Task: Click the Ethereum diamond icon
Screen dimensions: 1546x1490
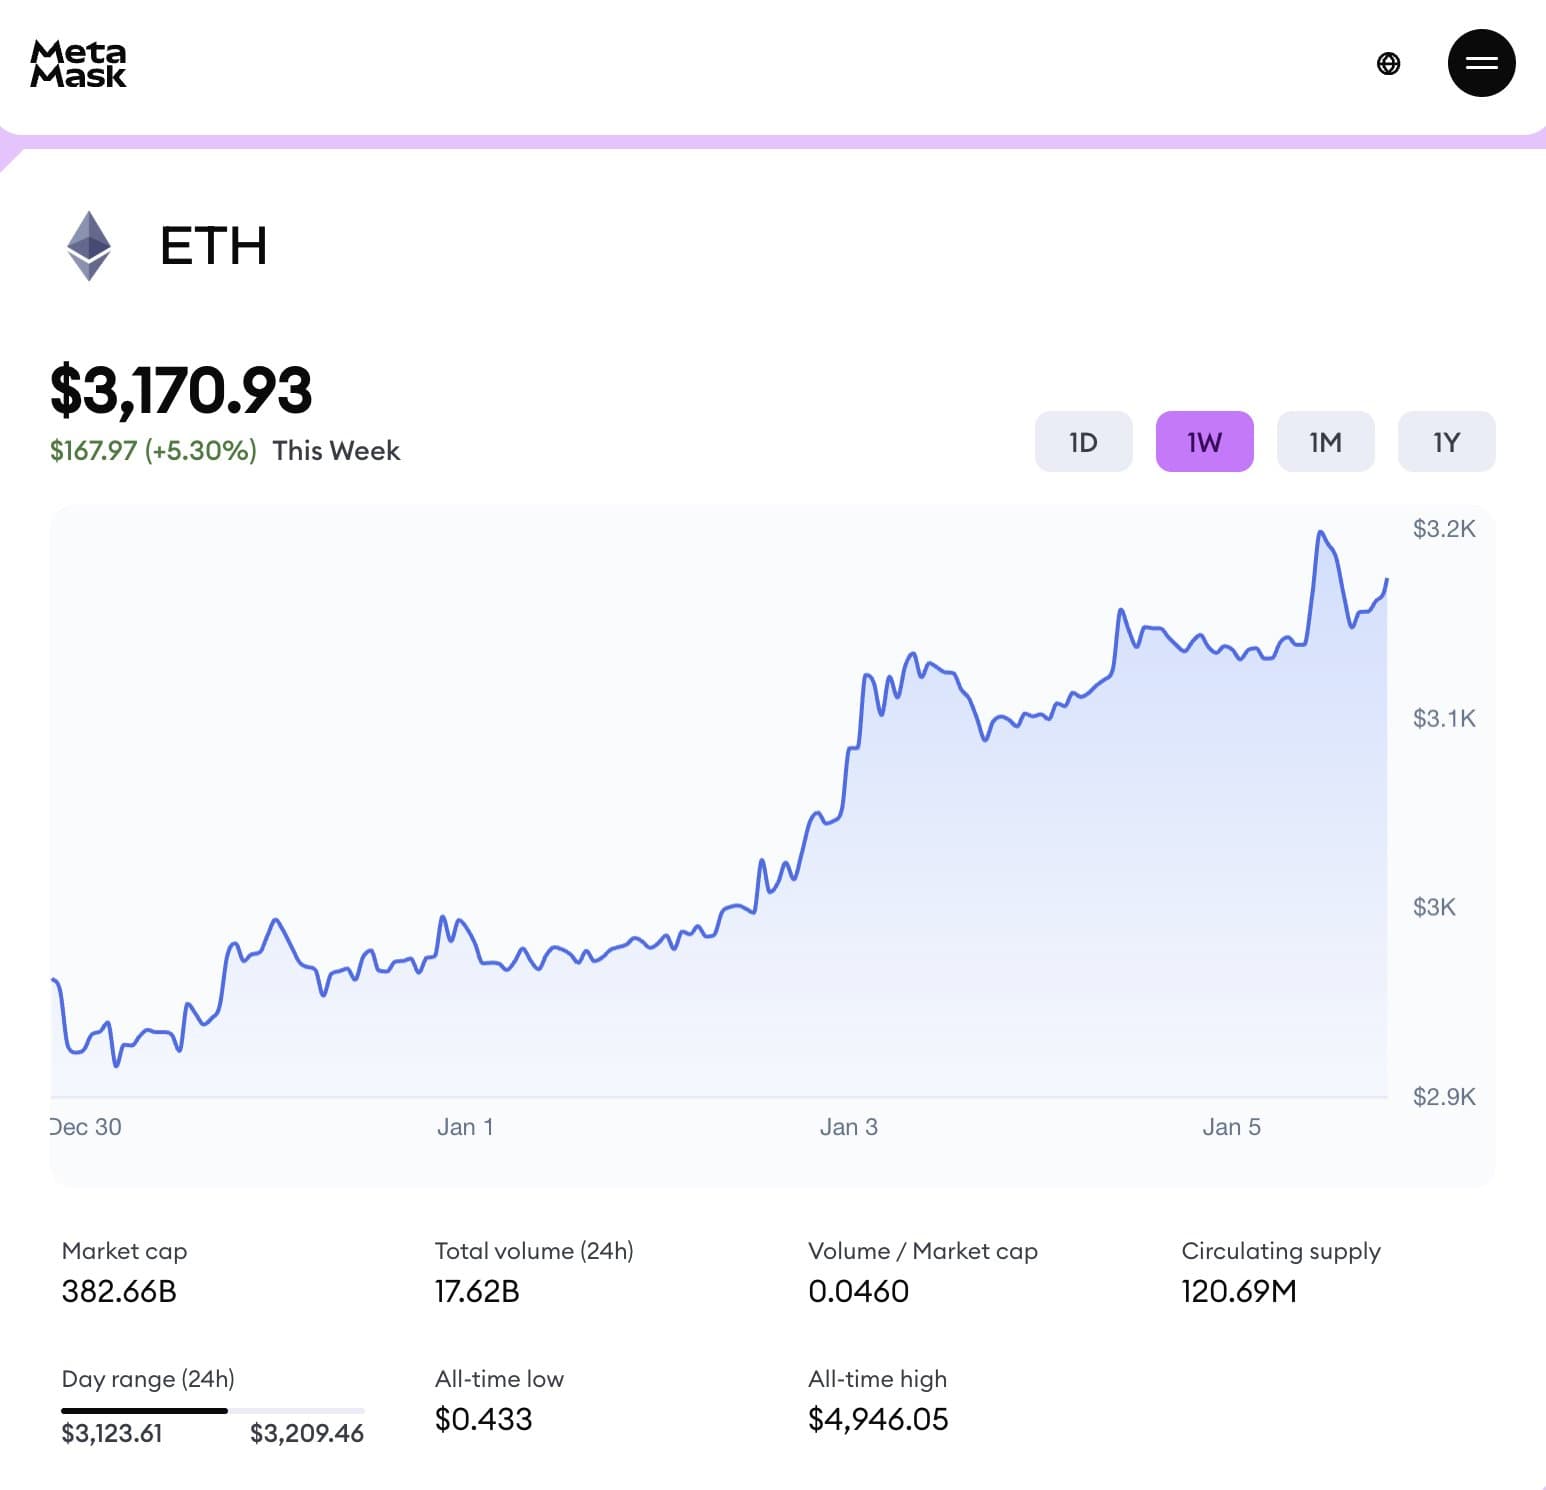Action: pos(89,246)
